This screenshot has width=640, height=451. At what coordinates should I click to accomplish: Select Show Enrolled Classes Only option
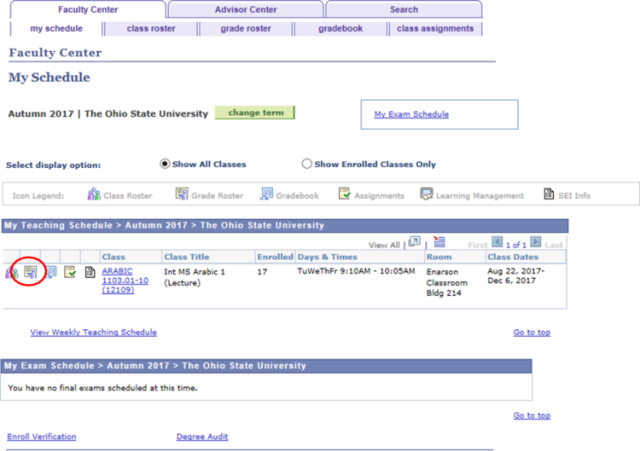coord(307,164)
